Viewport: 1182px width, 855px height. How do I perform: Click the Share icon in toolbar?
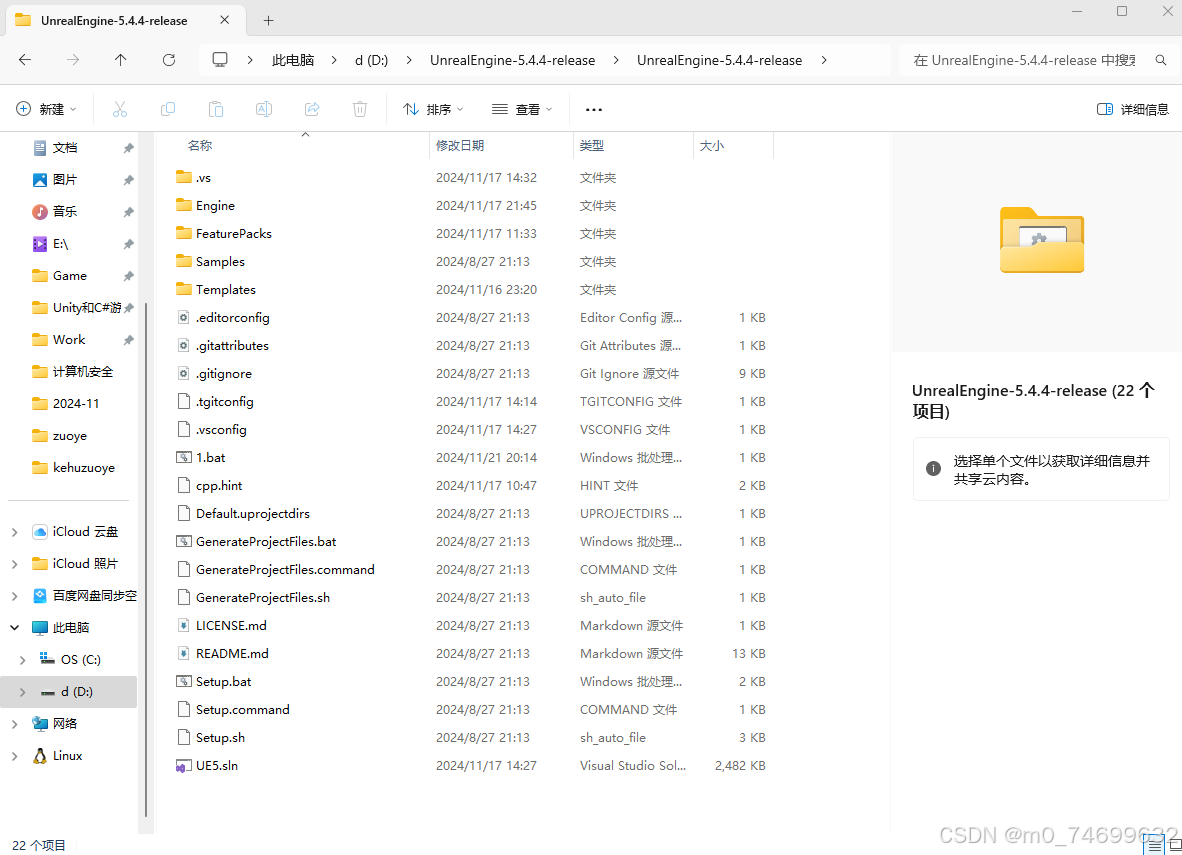click(312, 109)
